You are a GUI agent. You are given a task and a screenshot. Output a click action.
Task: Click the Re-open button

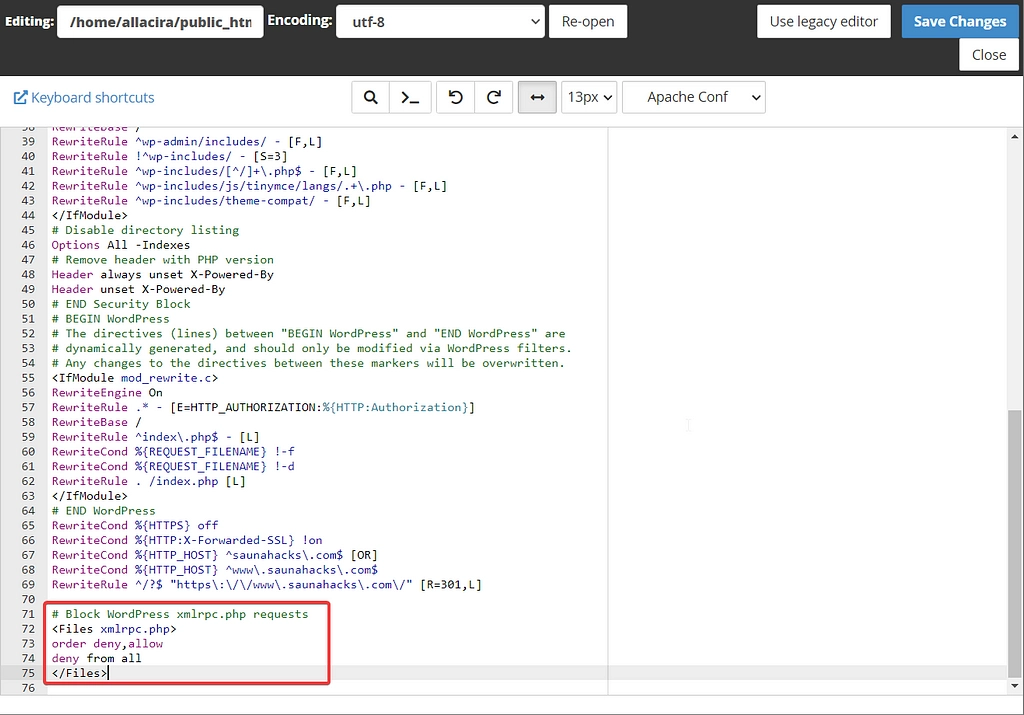pos(588,22)
